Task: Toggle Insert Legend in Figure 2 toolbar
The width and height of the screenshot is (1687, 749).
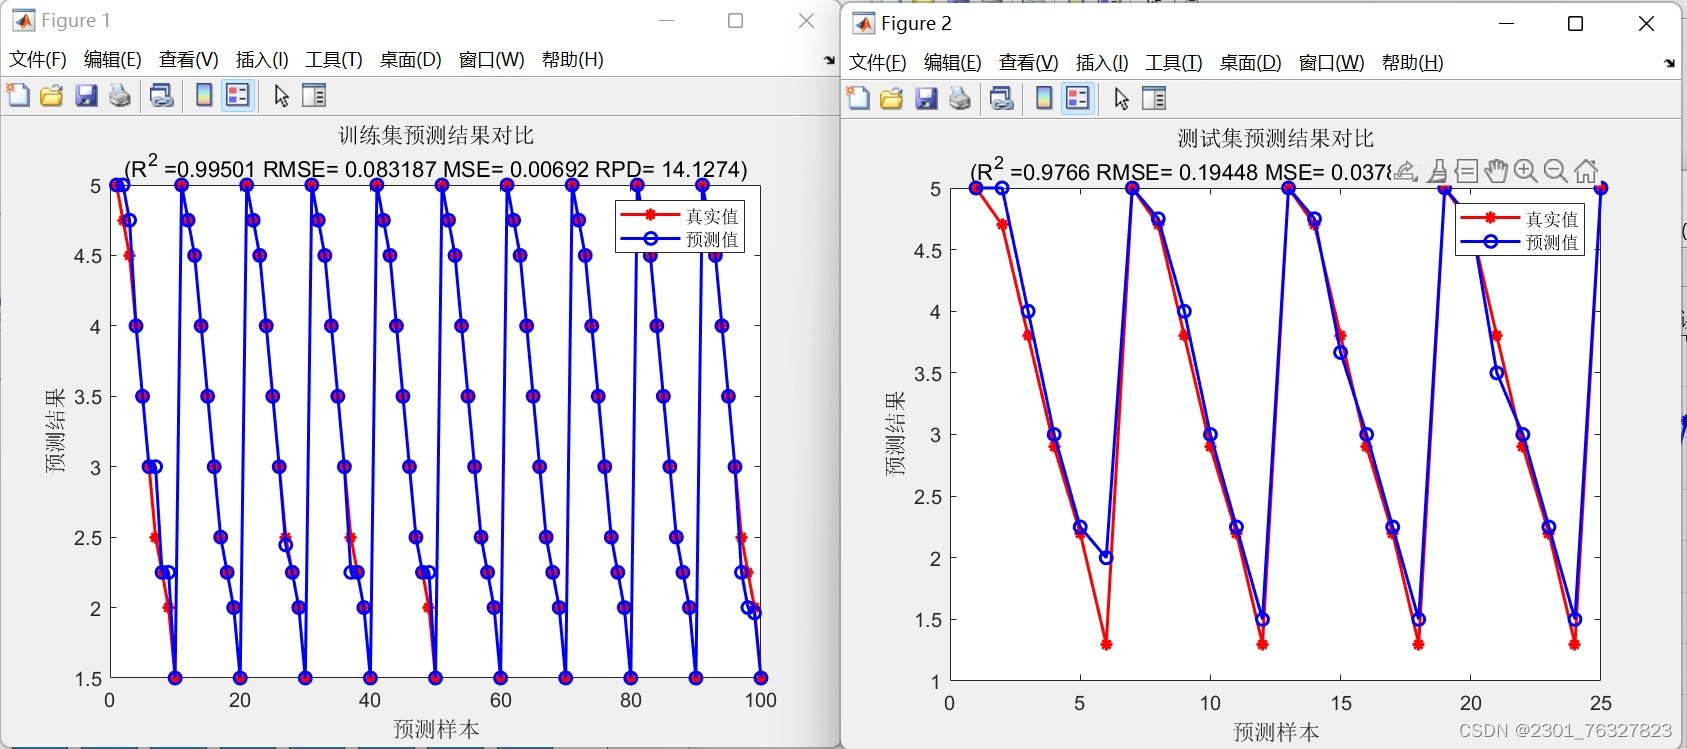Action: pos(1077,99)
